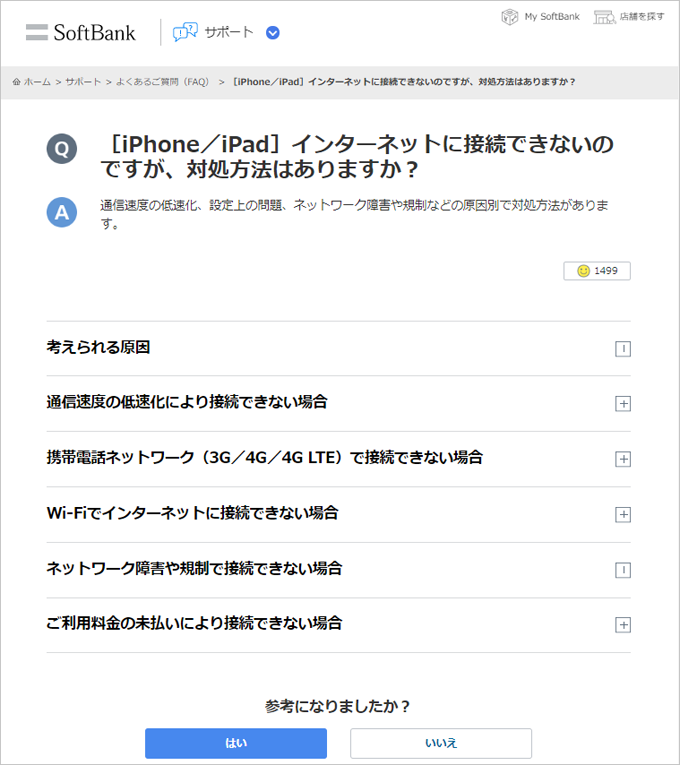Viewport: 680px width, 765px height.
Task: Open the blue support dropdown arrow
Action: click(x=273, y=32)
